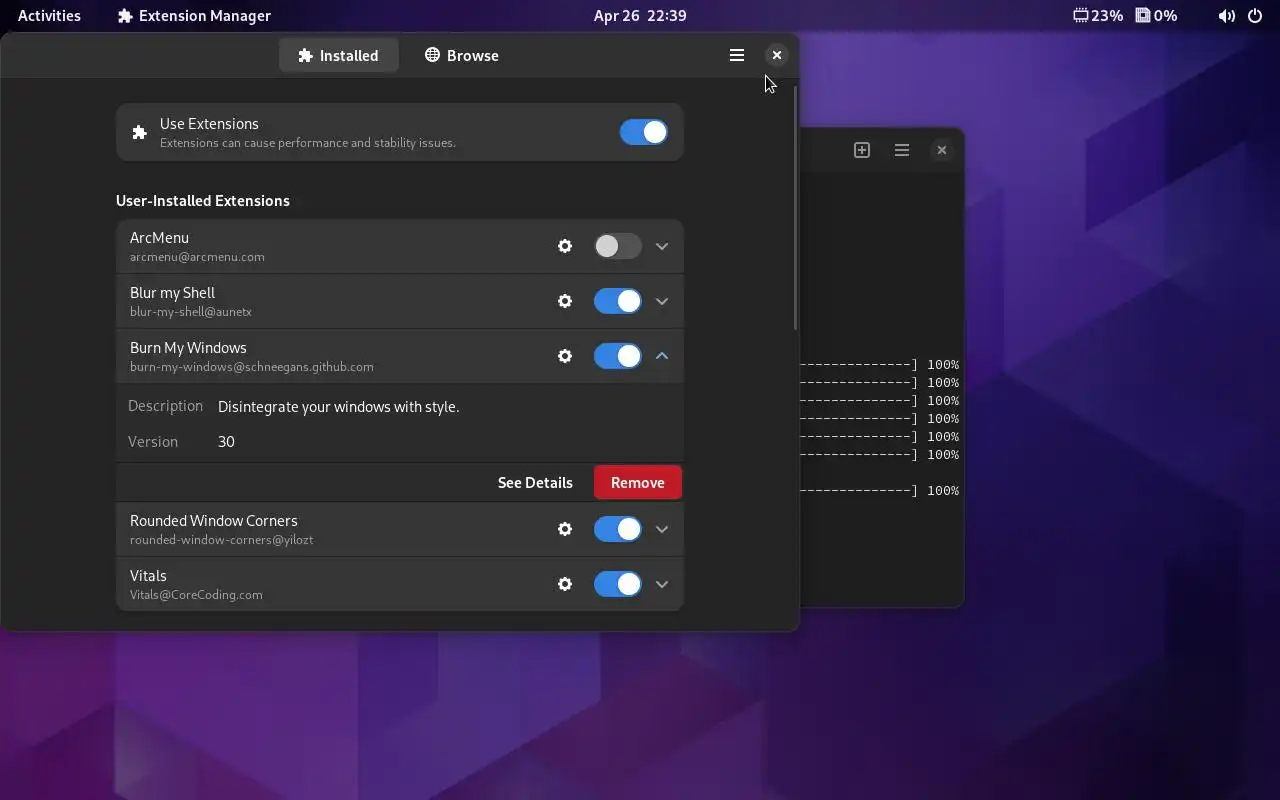The height and width of the screenshot is (800, 1280).
Task: Disable the Rounded Window Corners extension
Action: click(617, 529)
